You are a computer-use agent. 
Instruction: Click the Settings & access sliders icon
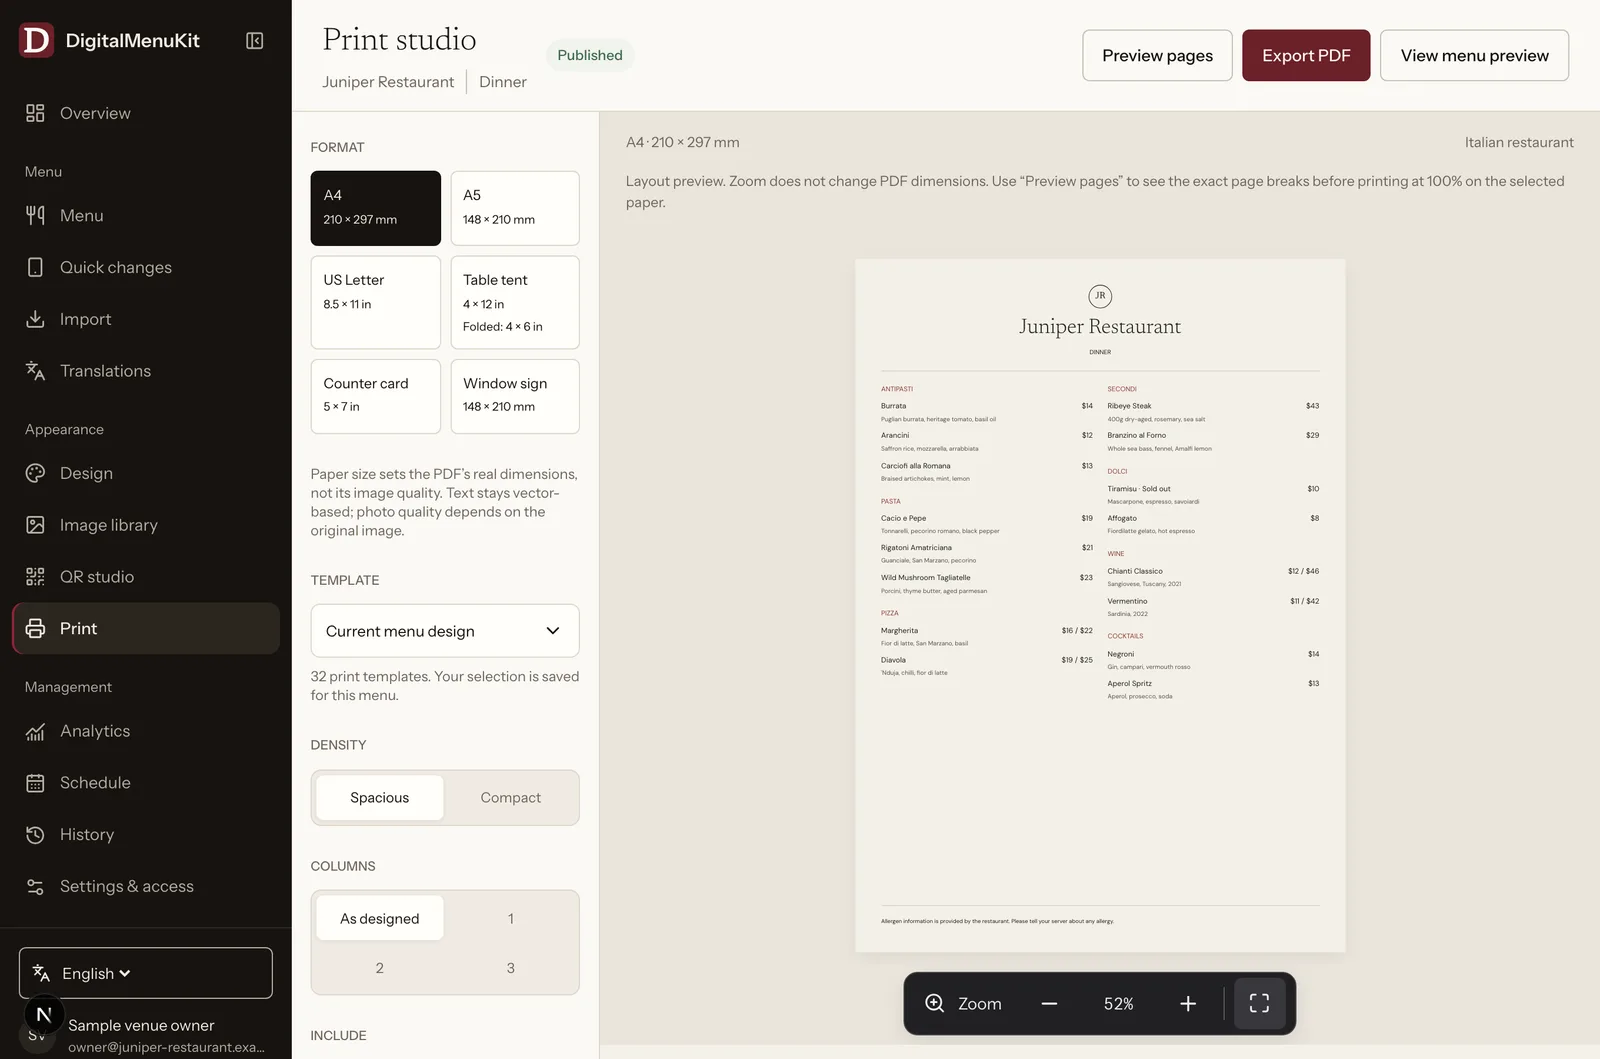pyautogui.click(x=35, y=887)
